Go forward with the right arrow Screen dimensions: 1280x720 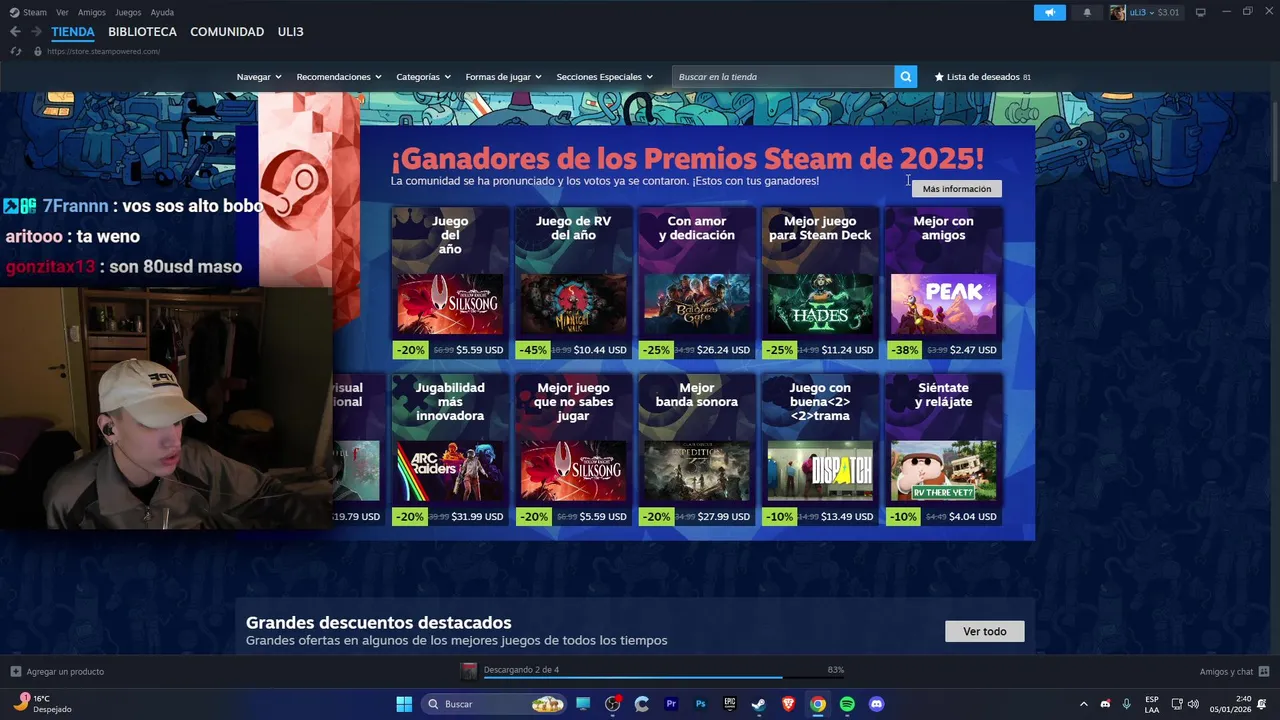click(x=36, y=32)
